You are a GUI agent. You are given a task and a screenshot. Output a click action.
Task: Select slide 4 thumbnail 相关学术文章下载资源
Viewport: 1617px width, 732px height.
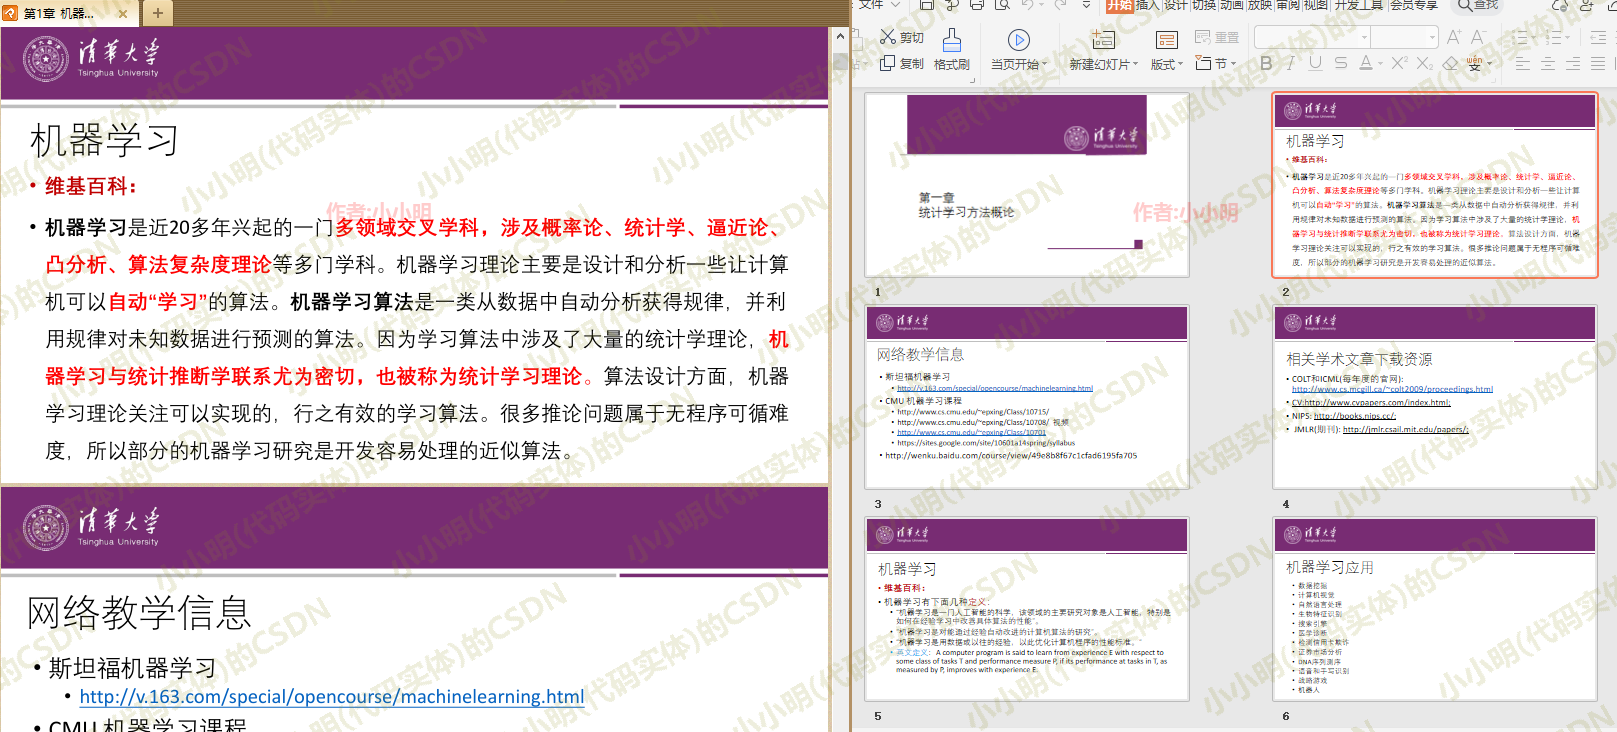point(1435,397)
